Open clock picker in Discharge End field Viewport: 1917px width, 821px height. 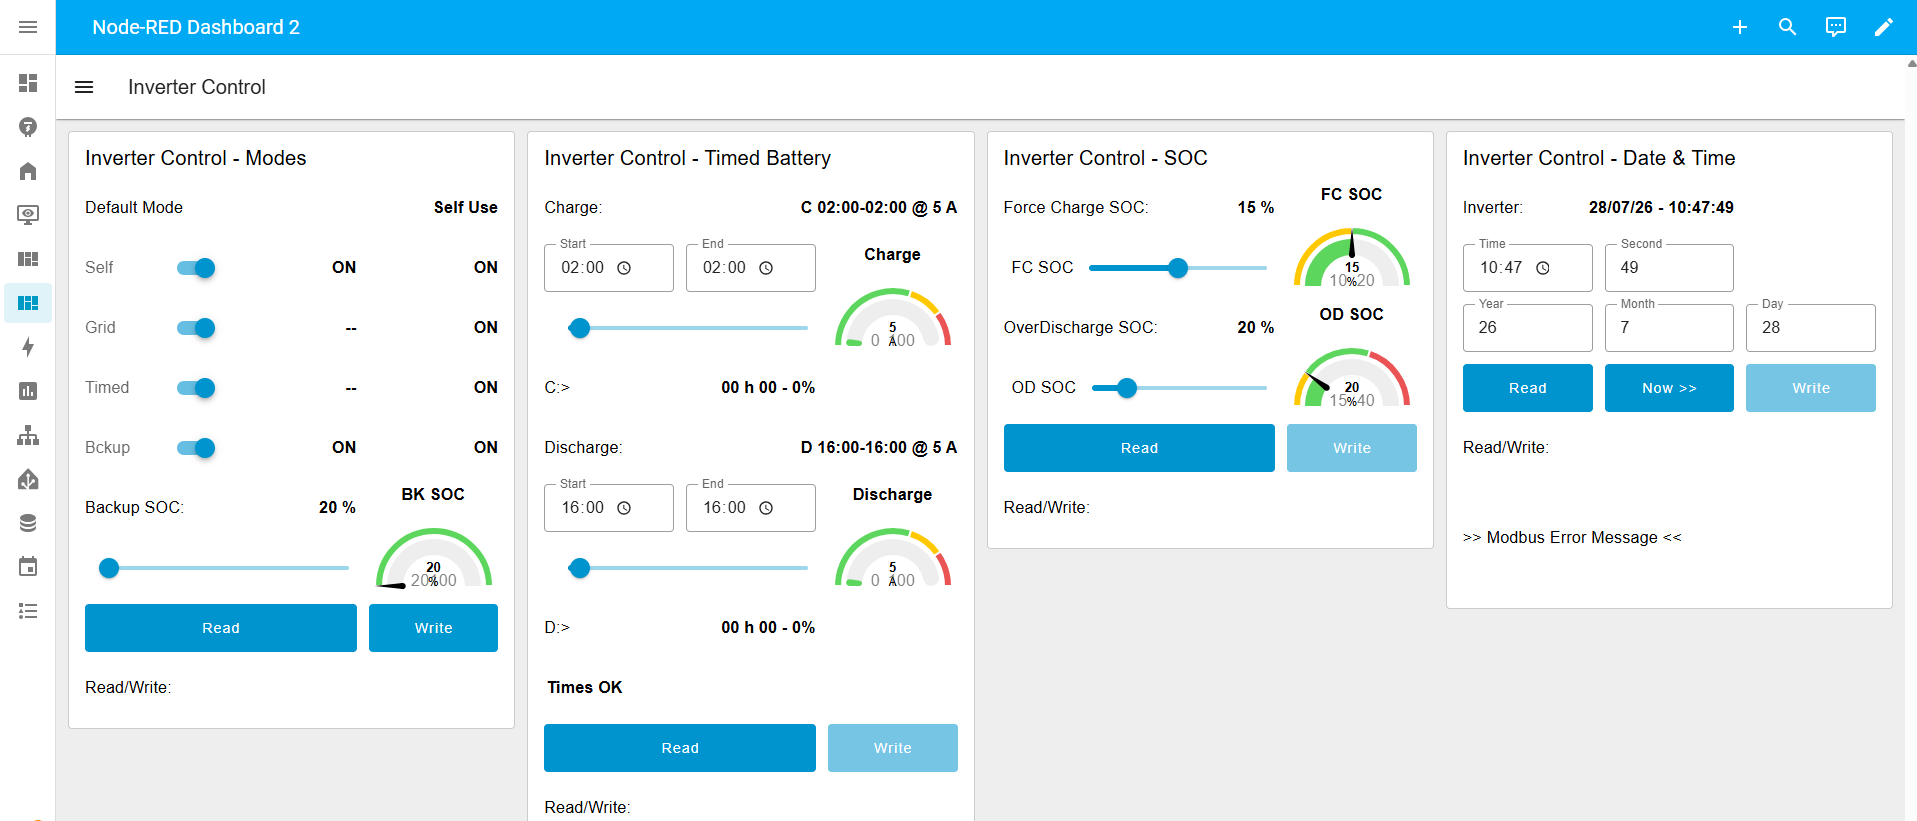click(x=766, y=508)
